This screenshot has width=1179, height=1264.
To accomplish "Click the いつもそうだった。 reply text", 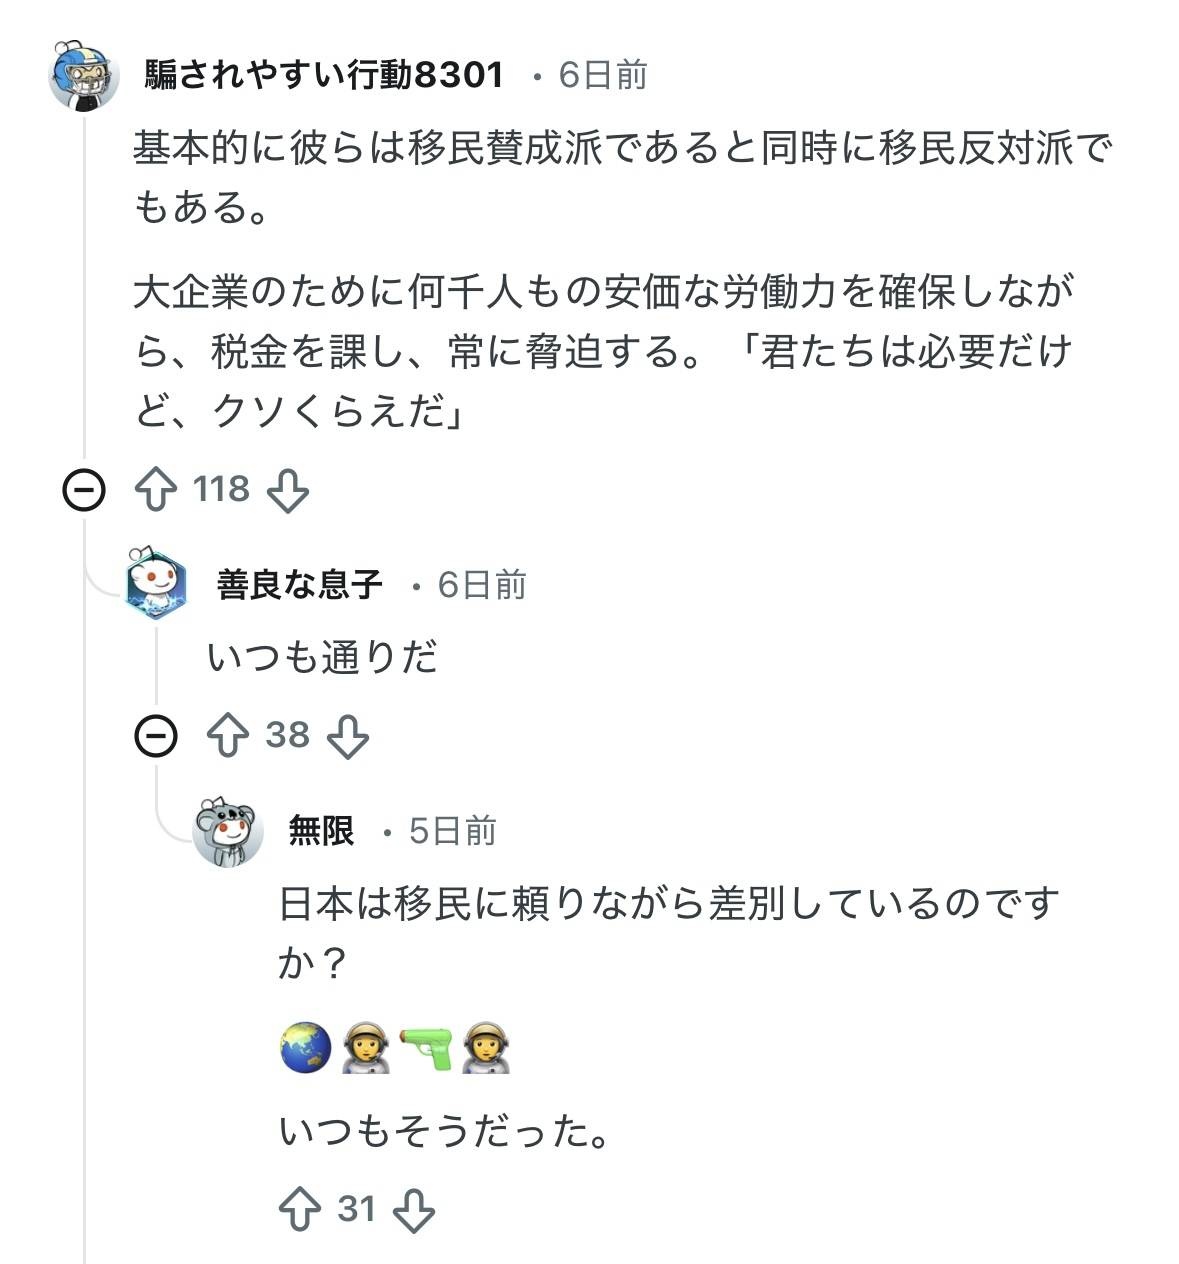I will click(x=445, y=1132).
